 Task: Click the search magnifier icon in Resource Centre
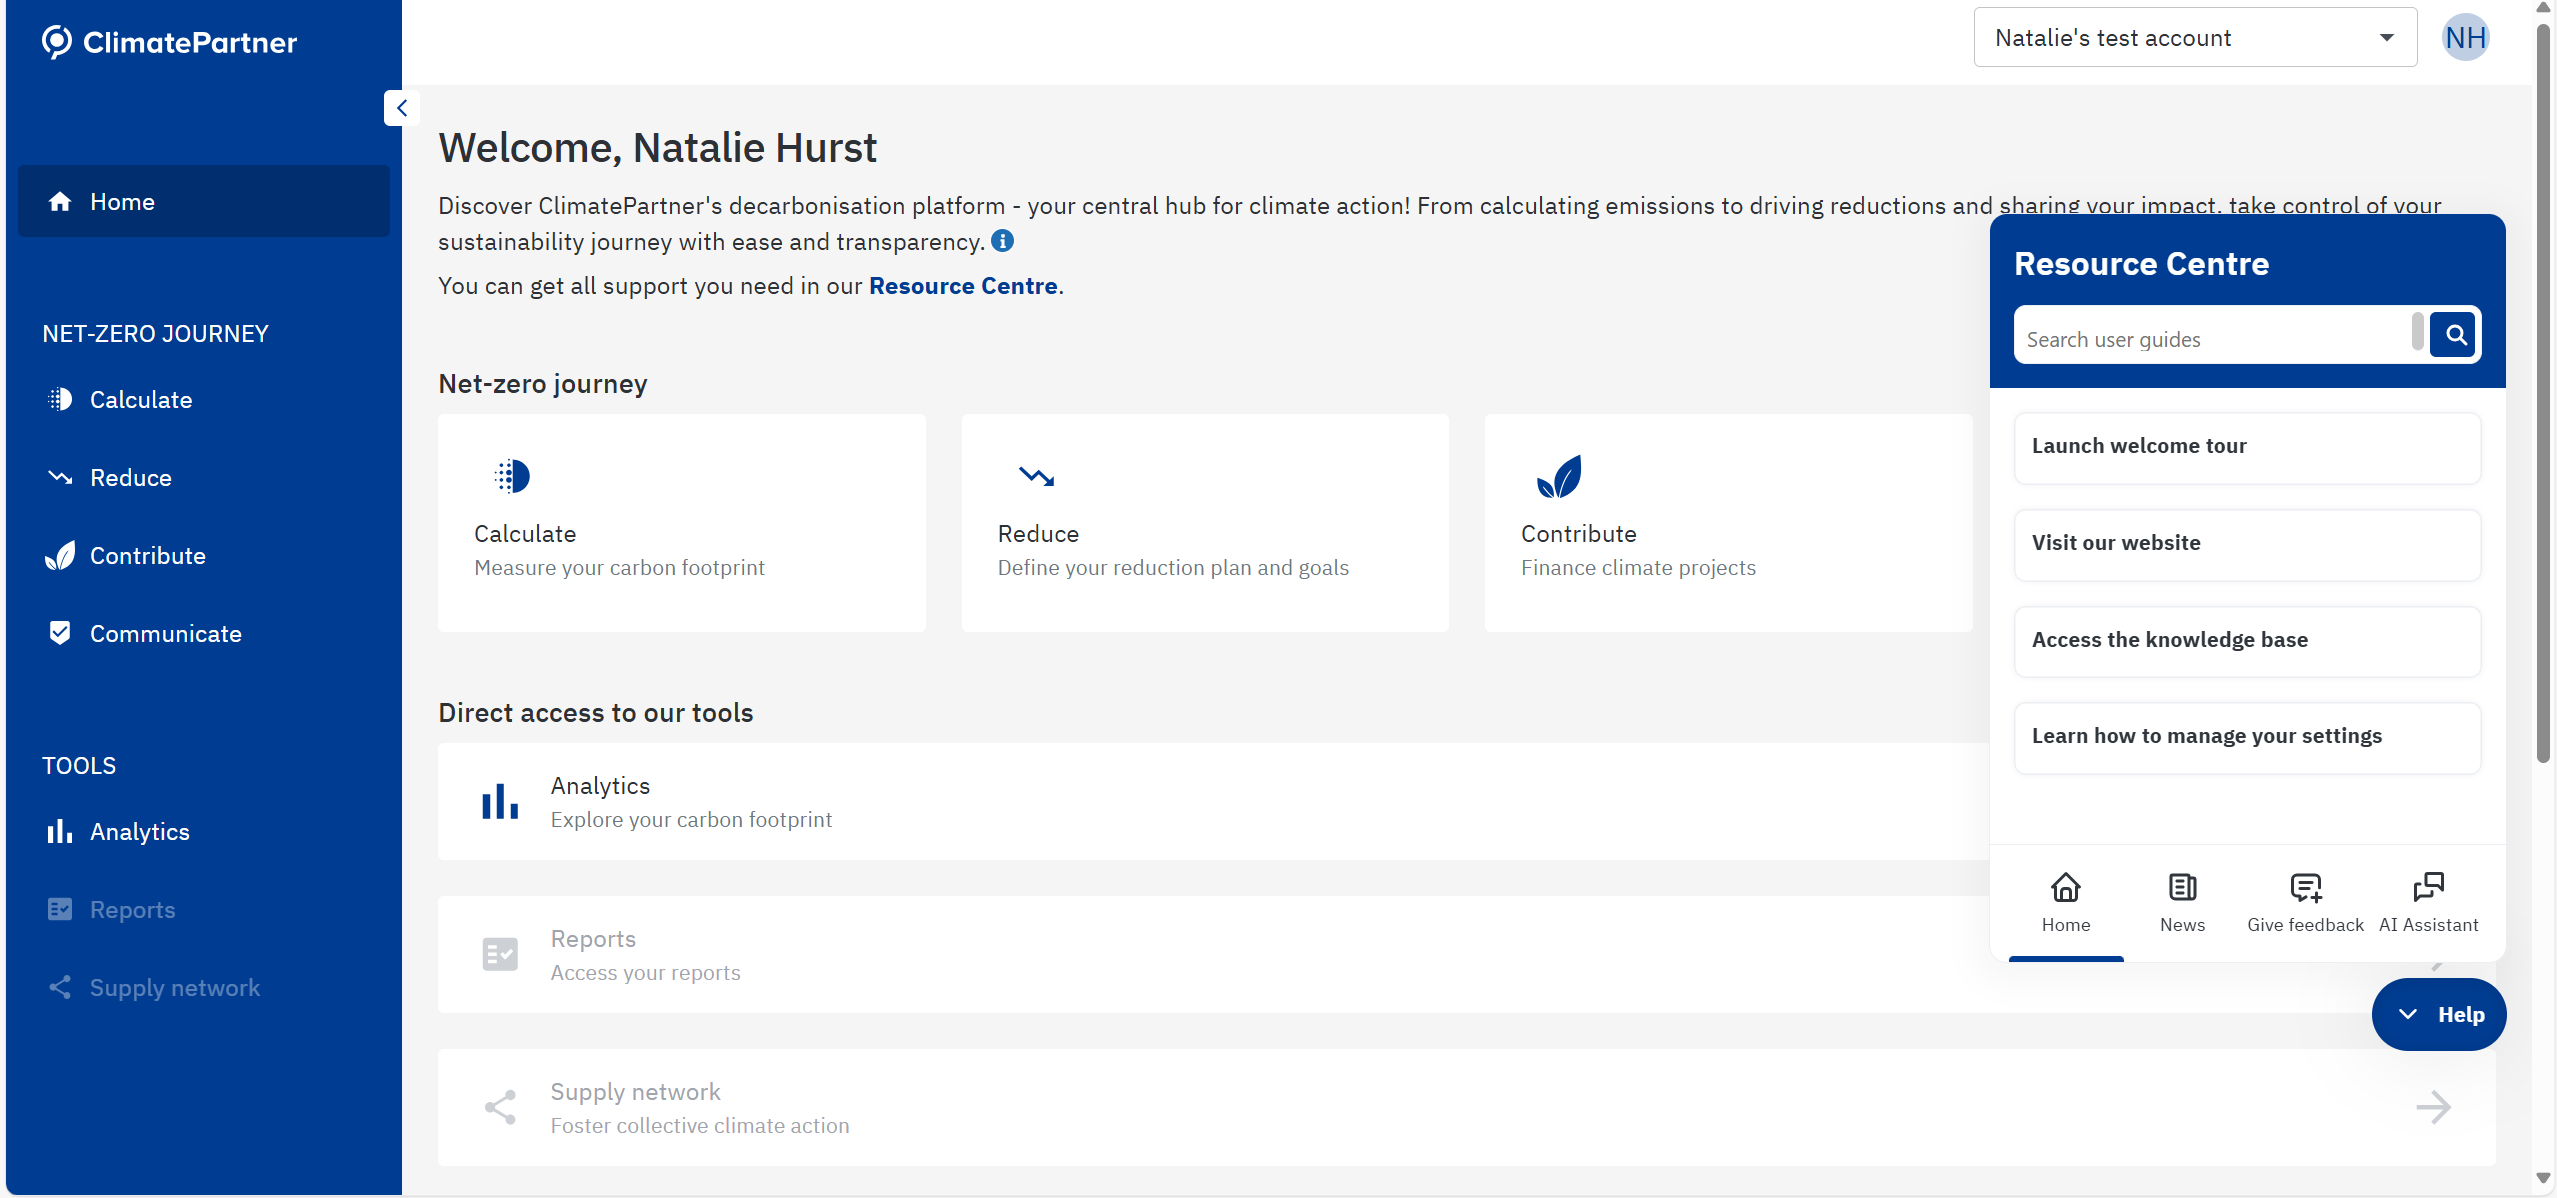[x=2454, y=335]
